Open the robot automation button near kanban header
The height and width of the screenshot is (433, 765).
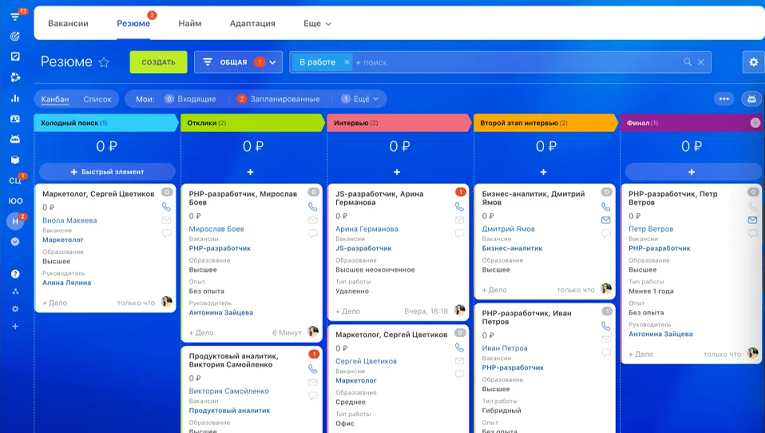point(752,99)
